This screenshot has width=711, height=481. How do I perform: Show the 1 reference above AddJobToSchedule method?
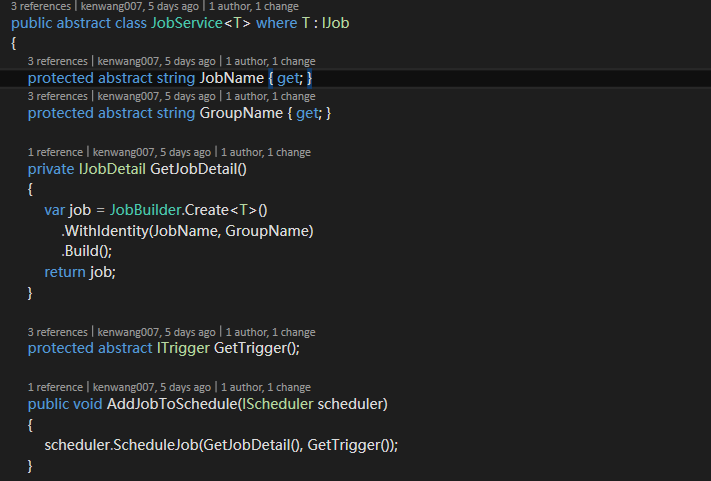[55, 387]
